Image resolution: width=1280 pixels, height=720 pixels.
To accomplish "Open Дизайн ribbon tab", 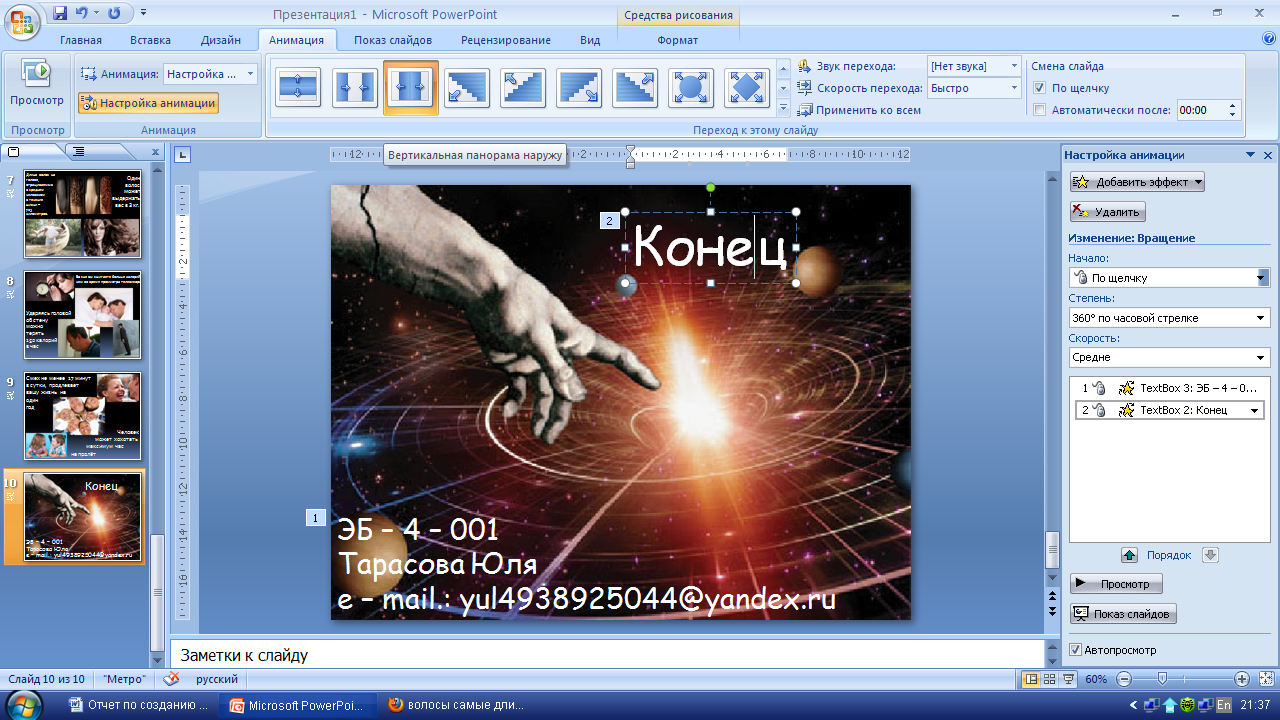I will tap(220, 40).
